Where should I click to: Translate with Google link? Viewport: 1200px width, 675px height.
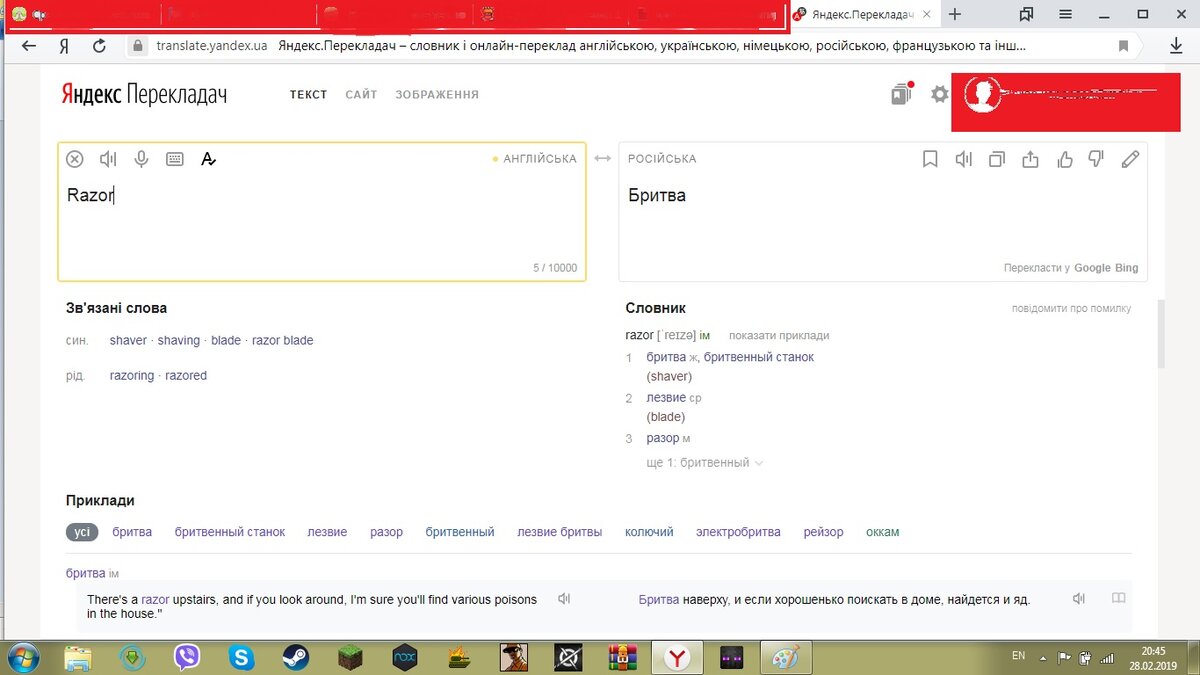[1093, 268]
